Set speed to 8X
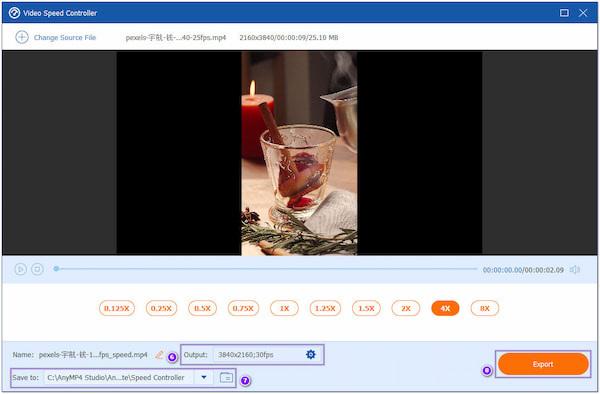This screenshot has height=394, width=600. [485, 308]
